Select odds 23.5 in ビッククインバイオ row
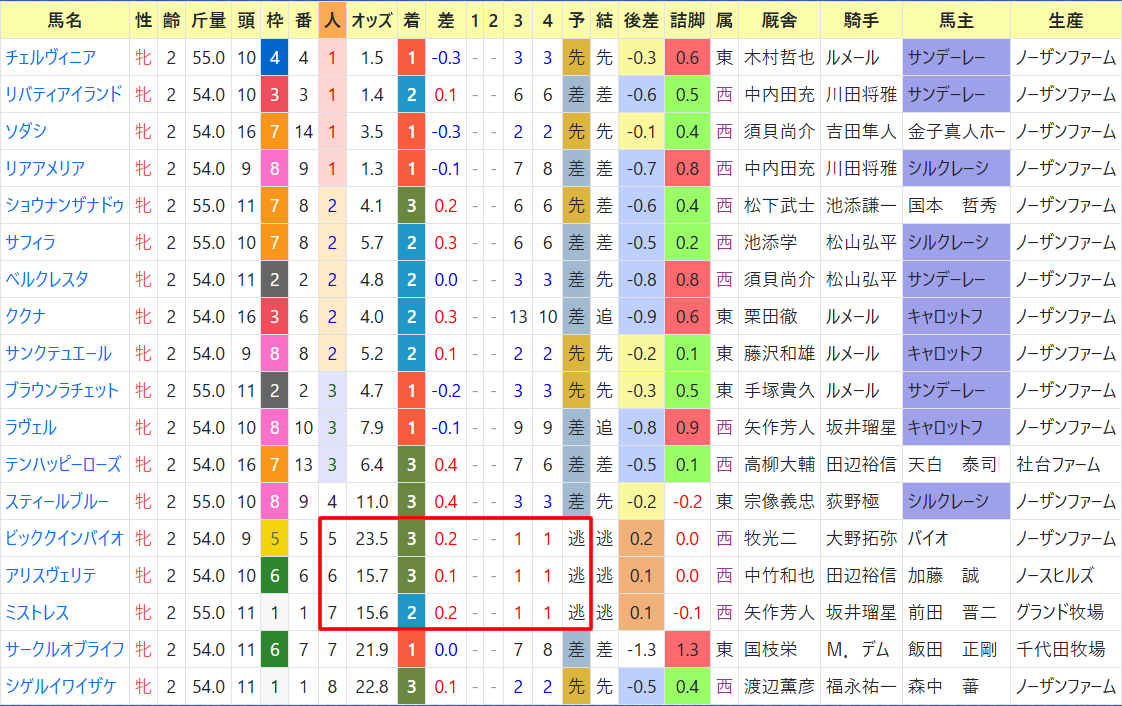 tap(372, 539)
